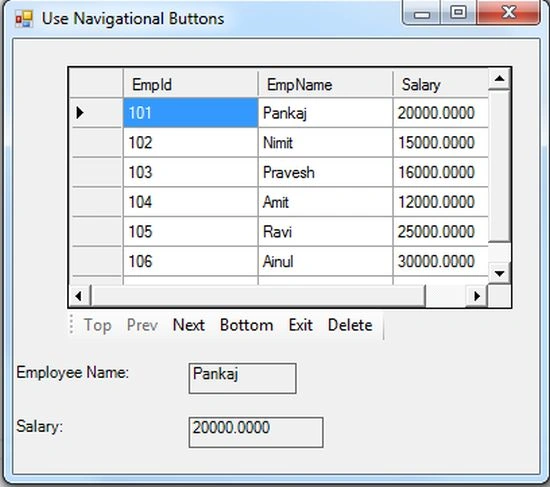
Task: Click the vertical scrollbar down arrow
Action: 499,273
